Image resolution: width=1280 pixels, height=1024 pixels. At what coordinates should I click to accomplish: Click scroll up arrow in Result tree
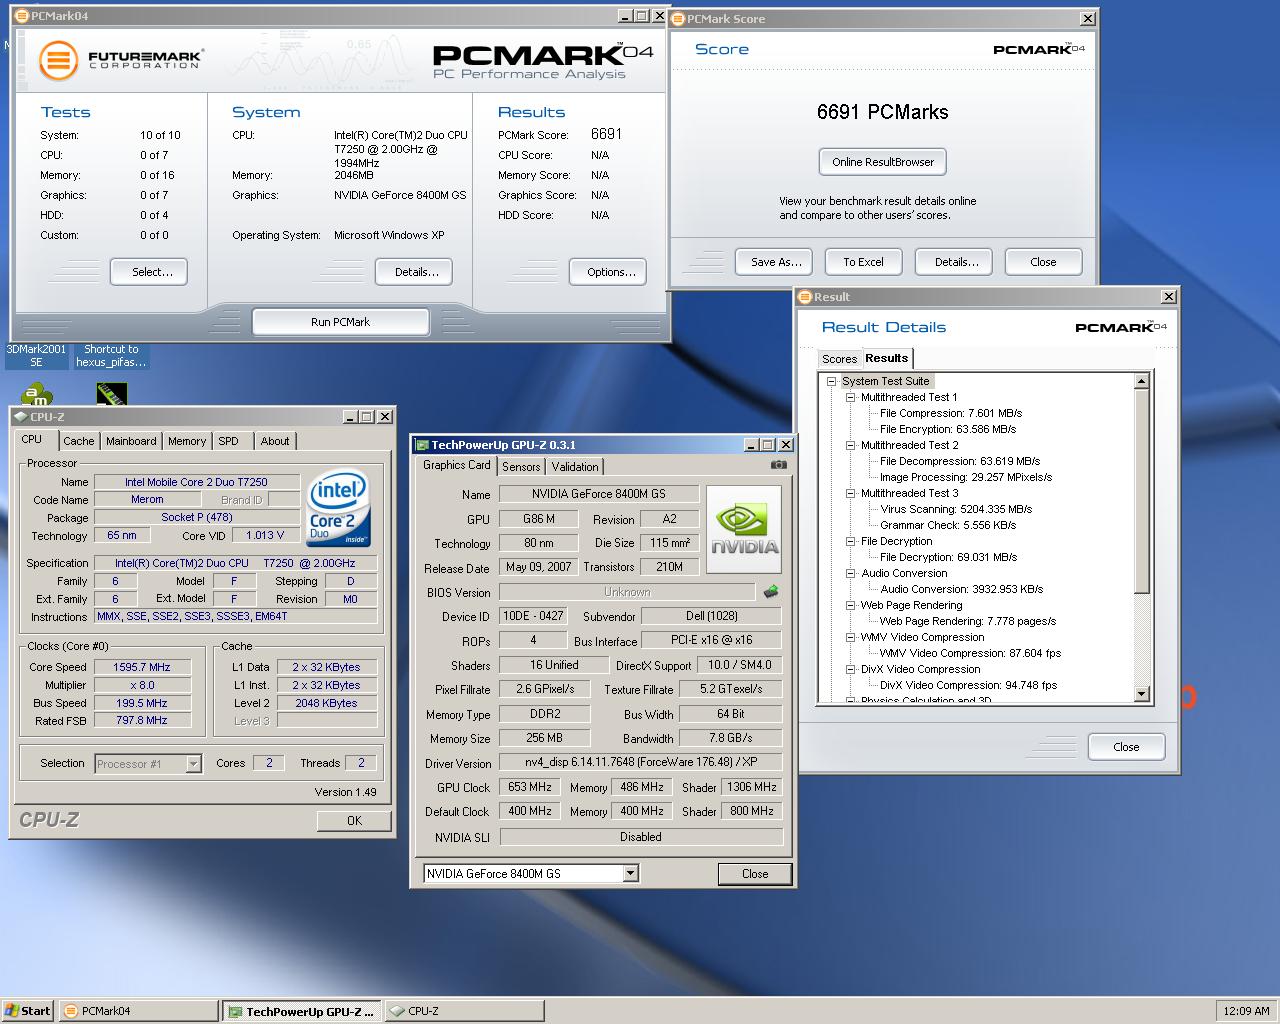1142,381
